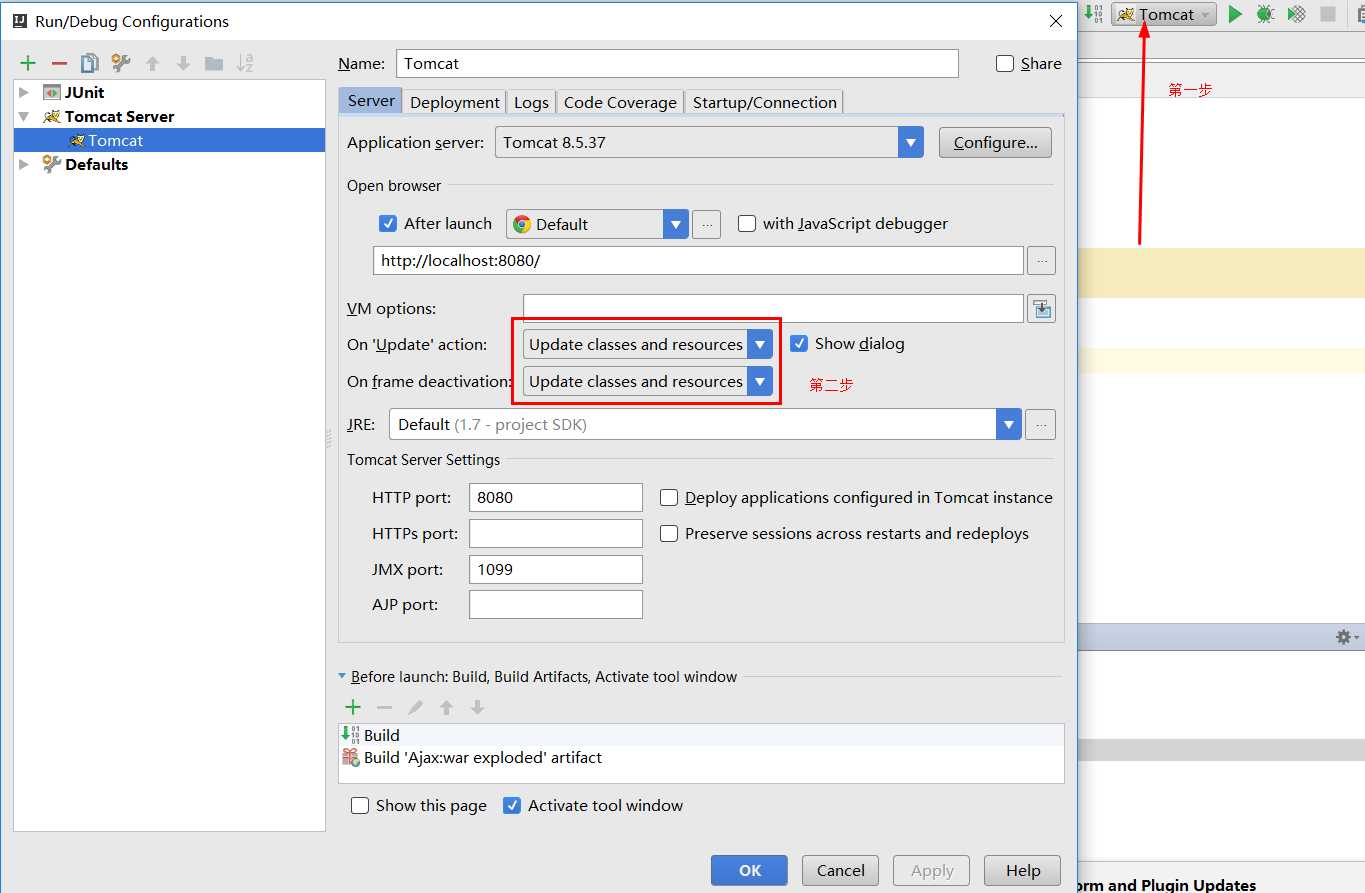The height and width of the screenshot is (893, 1365).
Task: Click the JMX port field
Action: tap(556, 569)
